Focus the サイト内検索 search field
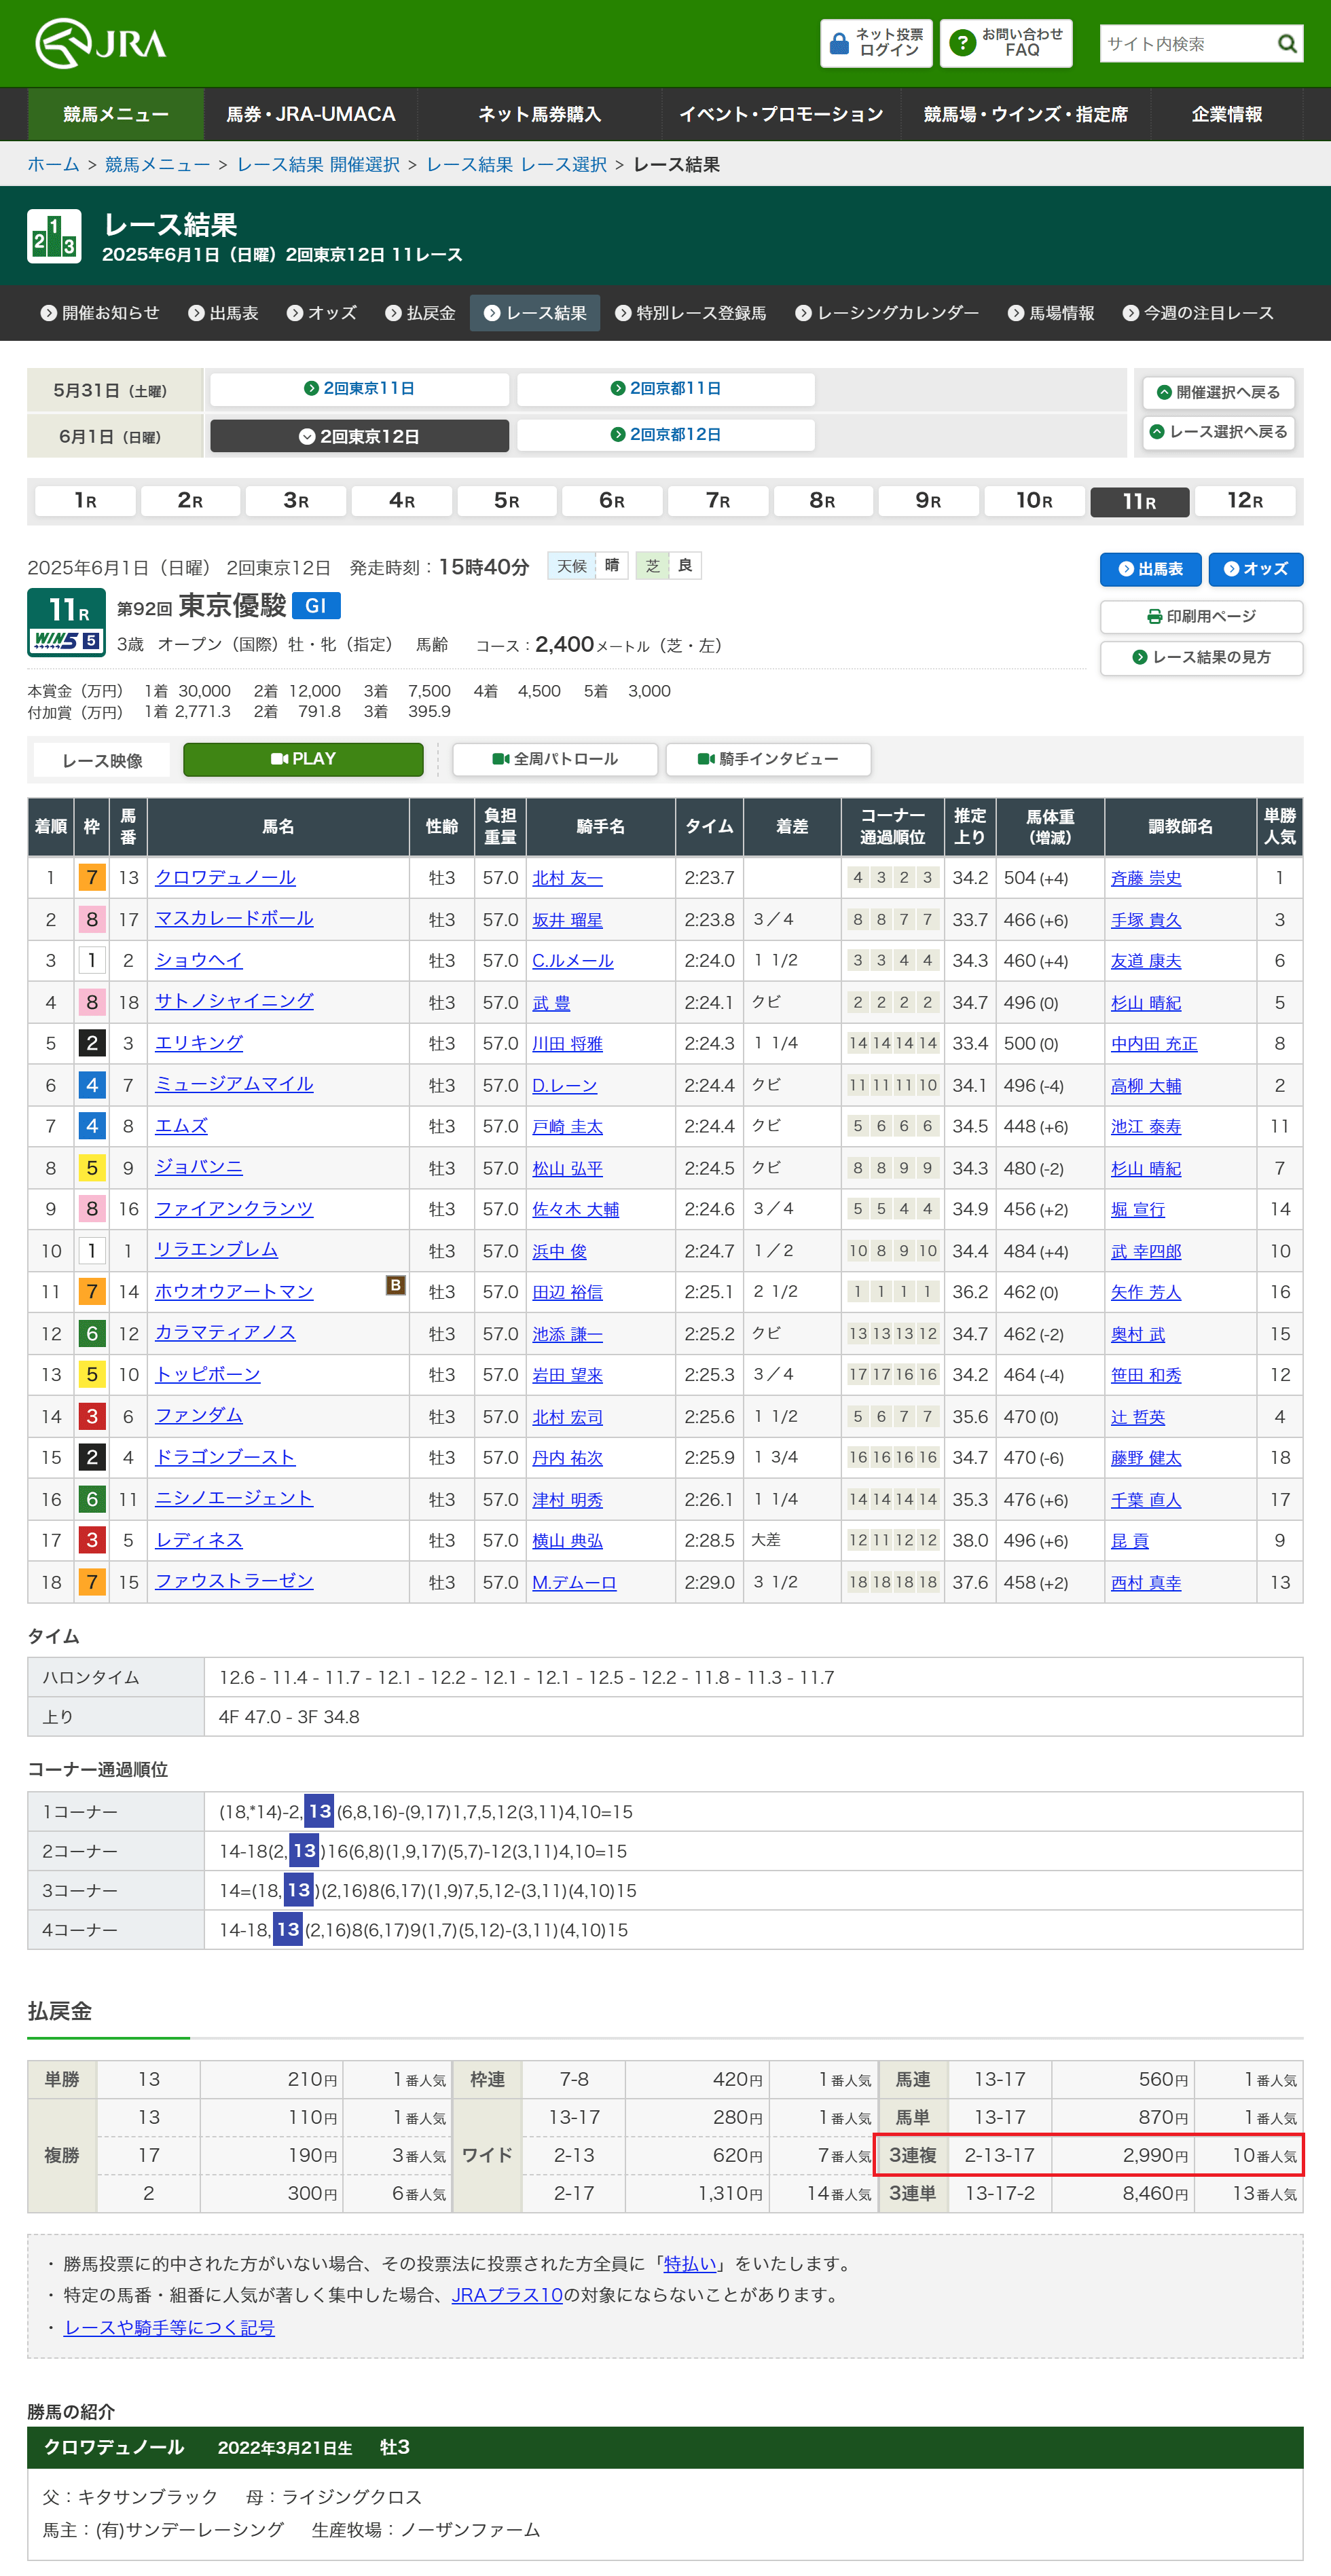Image resolution: width=1331 pixels, height=2576 pixels. [x=1186, y=44]
